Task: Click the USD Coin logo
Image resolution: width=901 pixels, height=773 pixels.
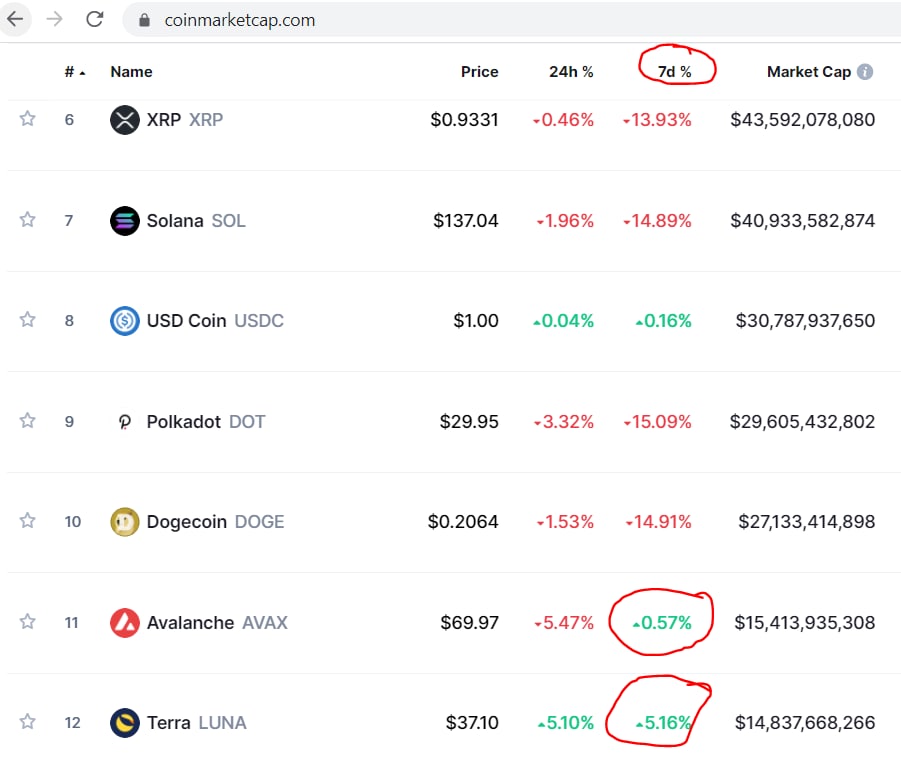Action: [x=125, y=321]
